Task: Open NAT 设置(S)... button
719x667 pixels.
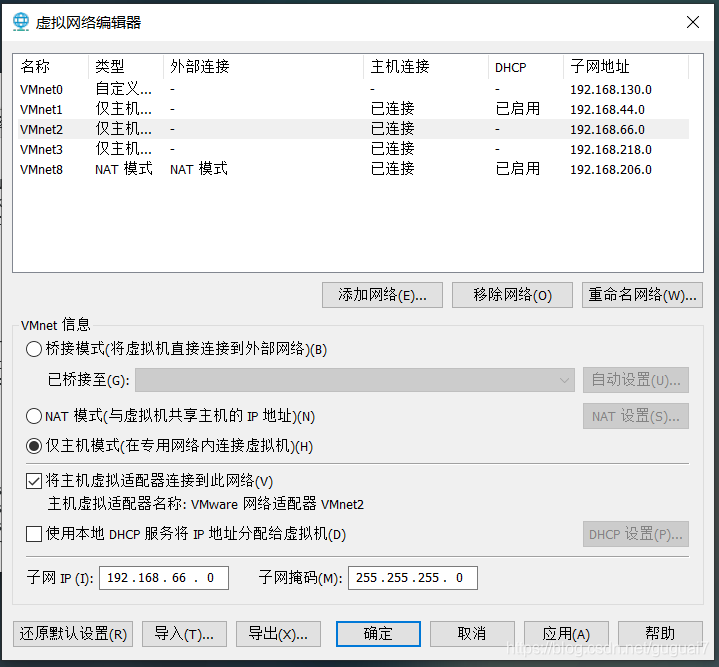Action: pyautogui.click(x=636, y=416)
